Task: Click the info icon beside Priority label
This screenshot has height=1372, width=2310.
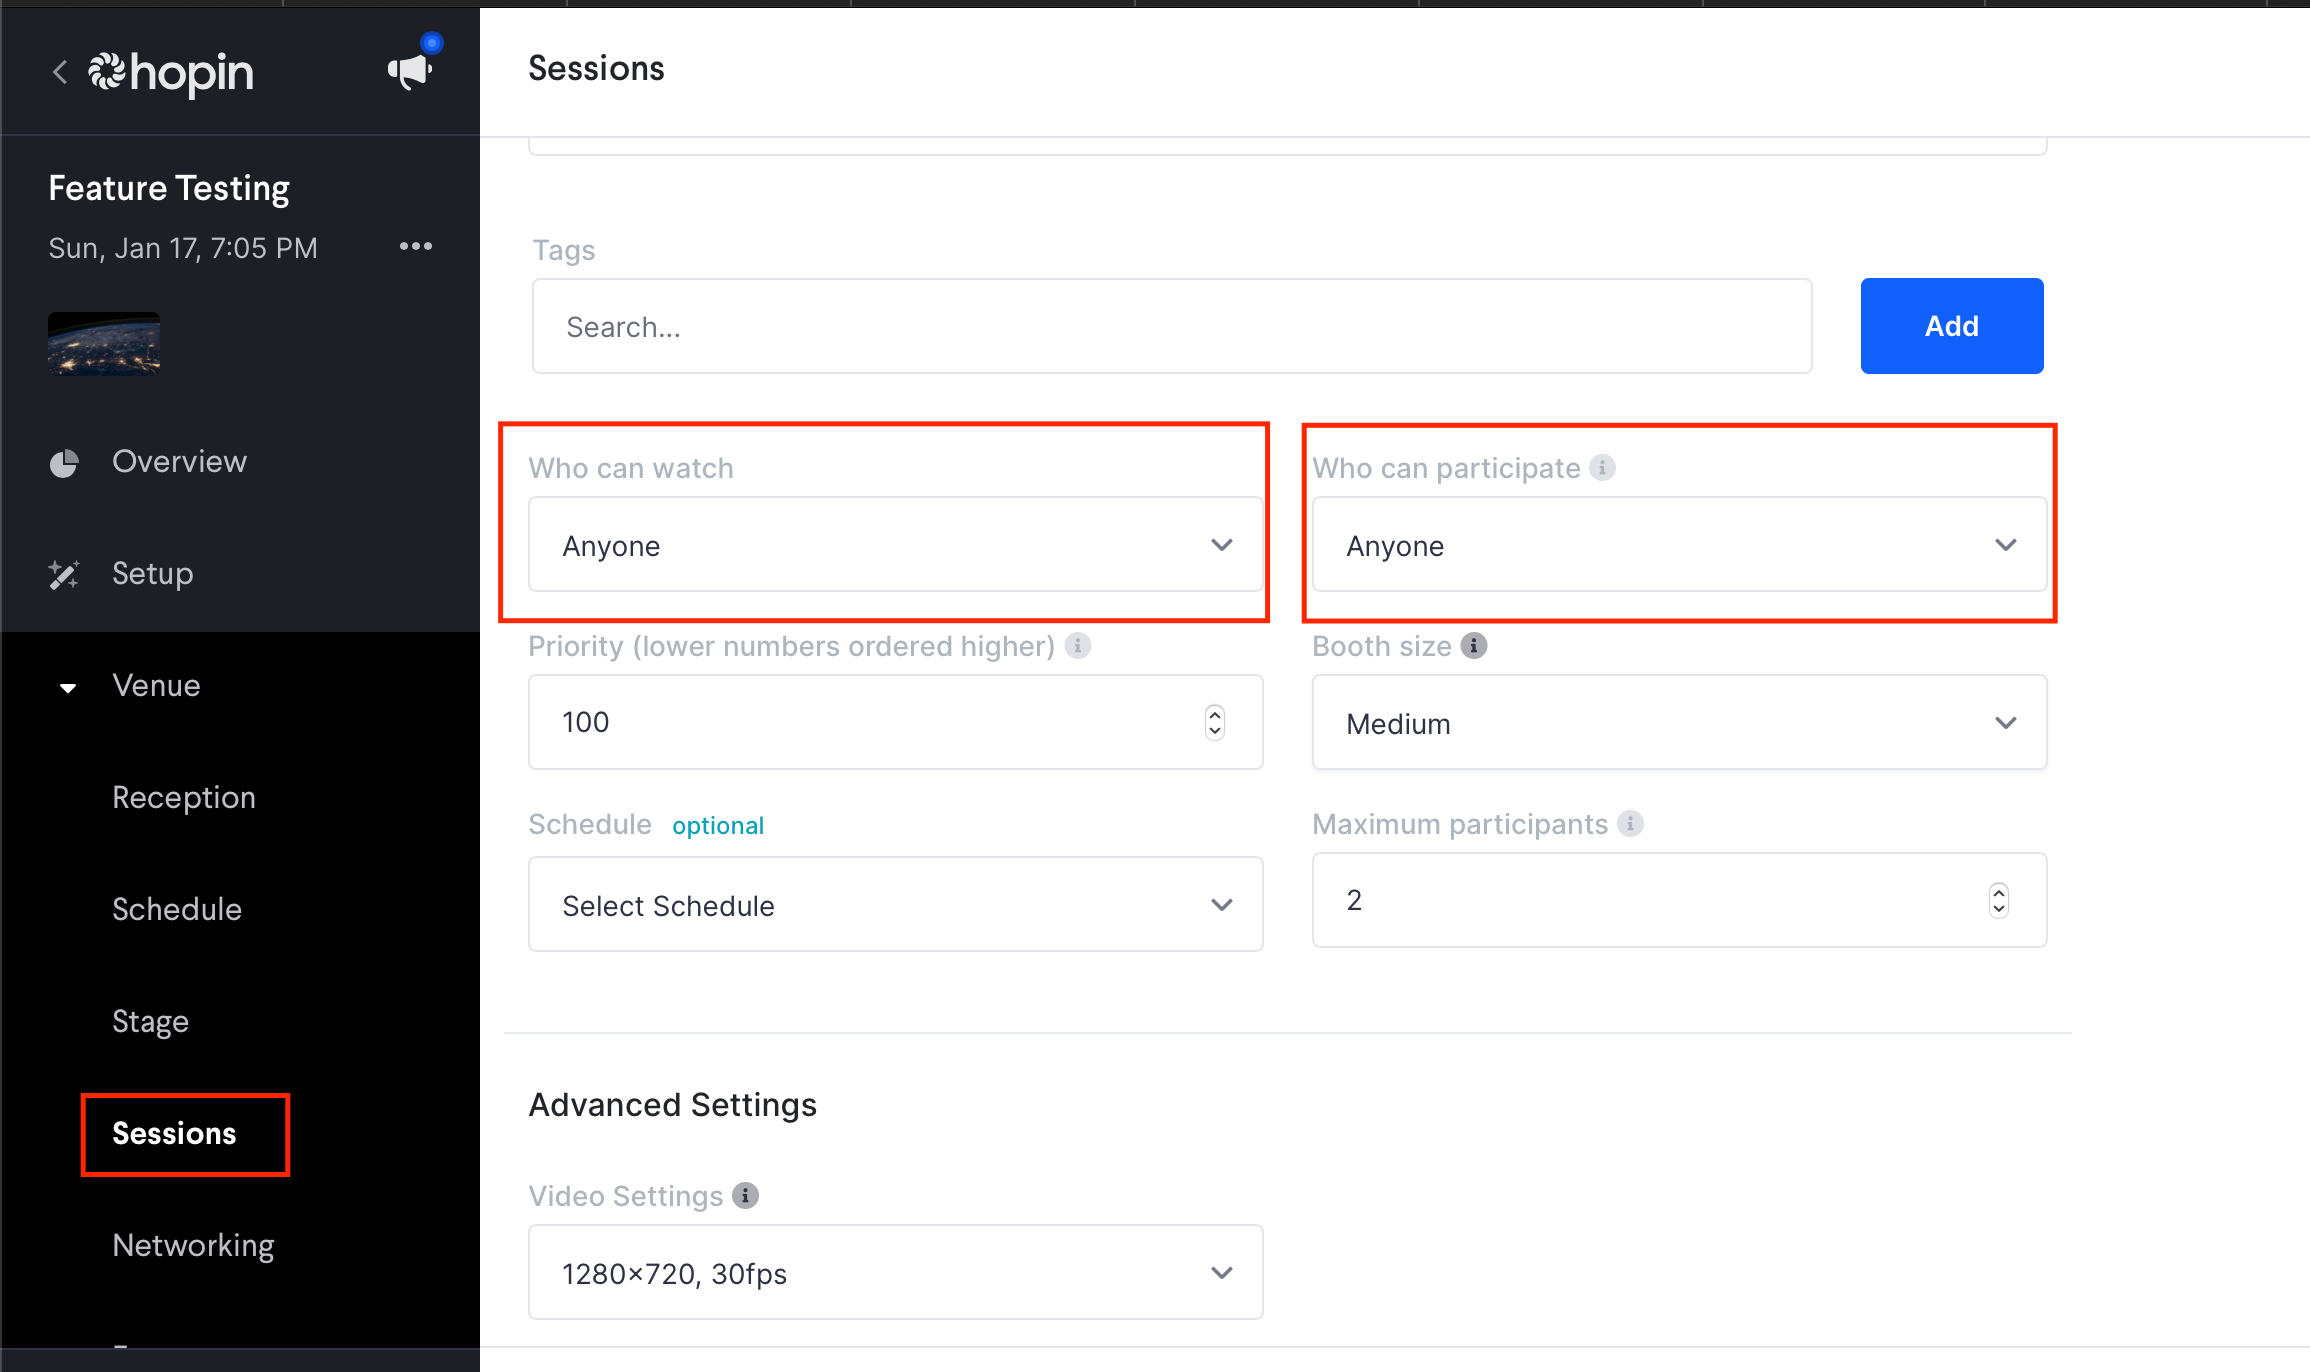Action: (x=1078, y=645)
